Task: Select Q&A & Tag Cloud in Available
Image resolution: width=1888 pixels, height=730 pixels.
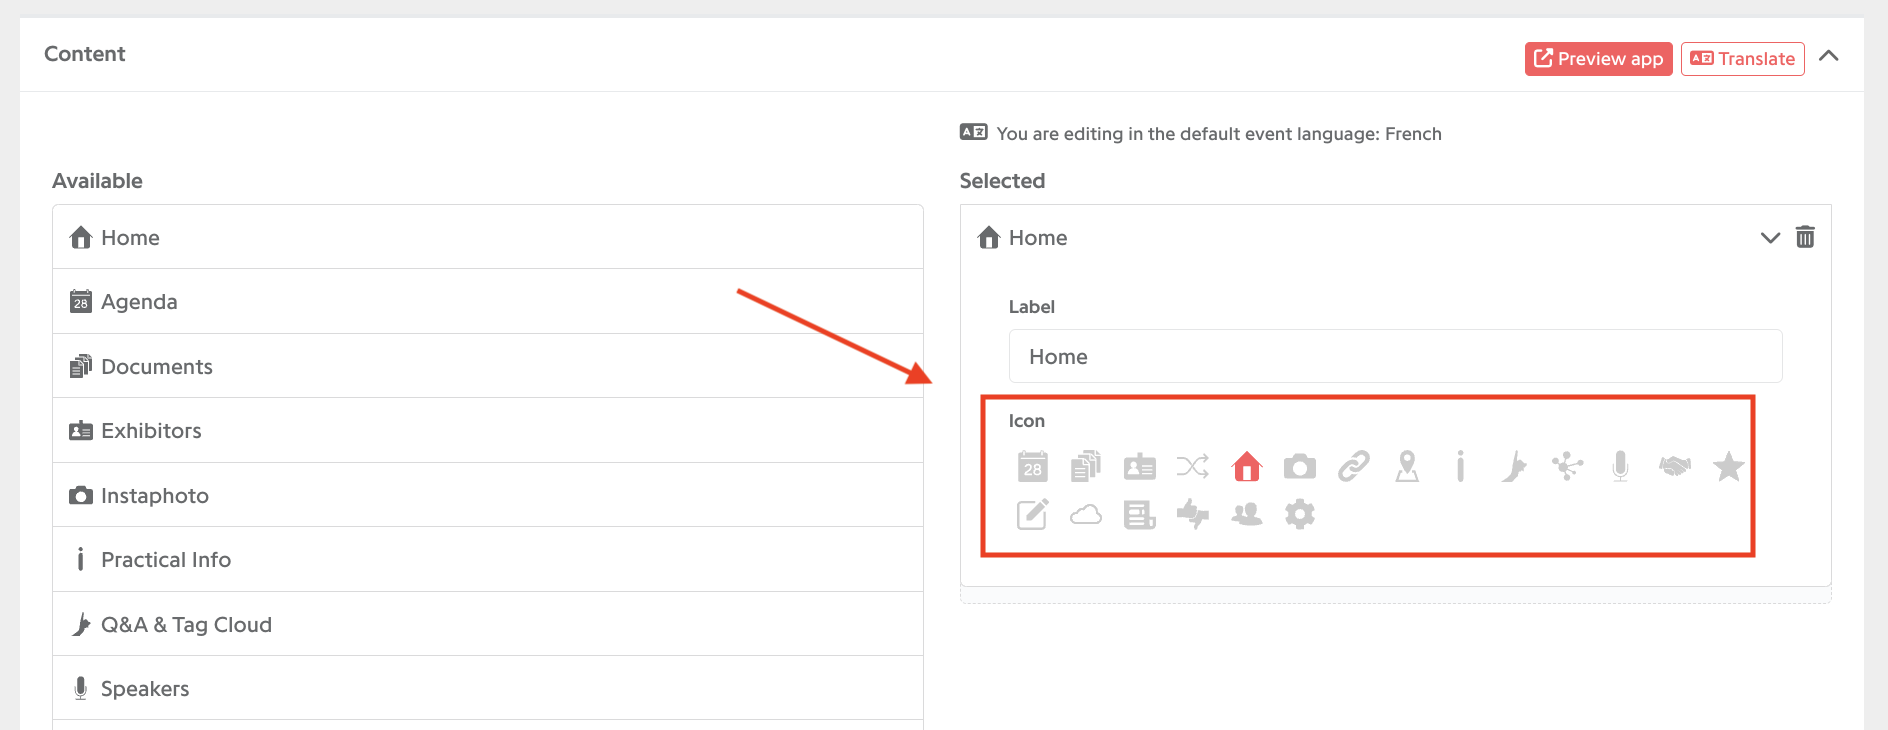Action: (x=487, y=624)
